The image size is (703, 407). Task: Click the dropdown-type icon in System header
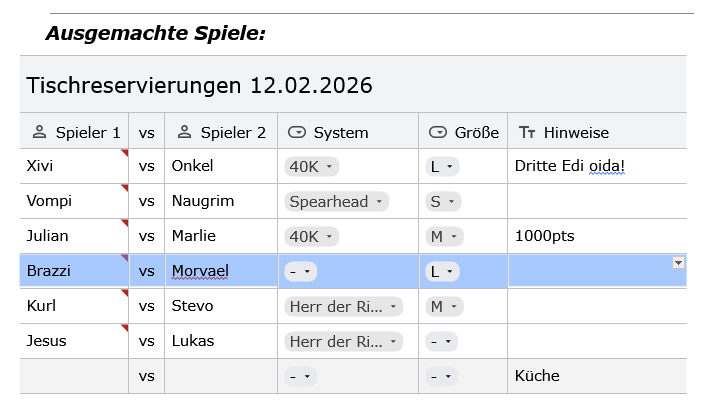297,132
